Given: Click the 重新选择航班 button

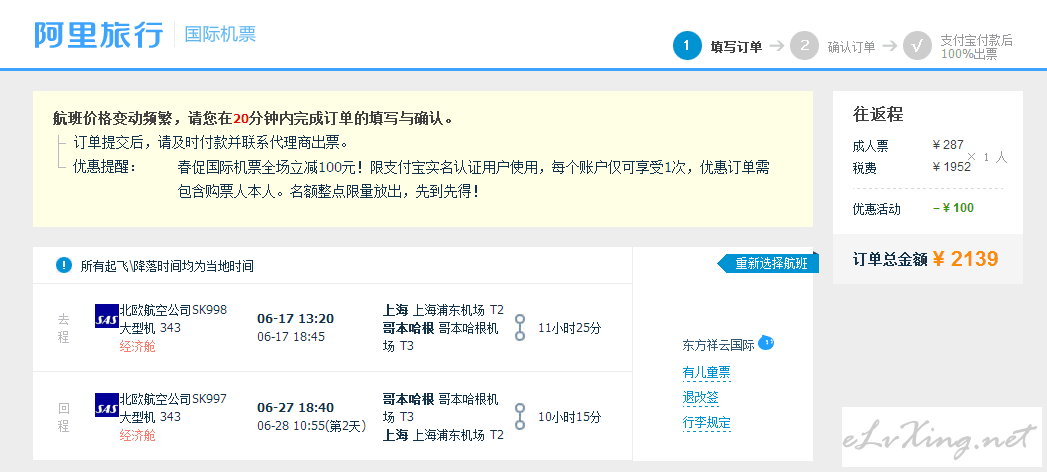Looking at the screenshot, I should click(768, 263).
